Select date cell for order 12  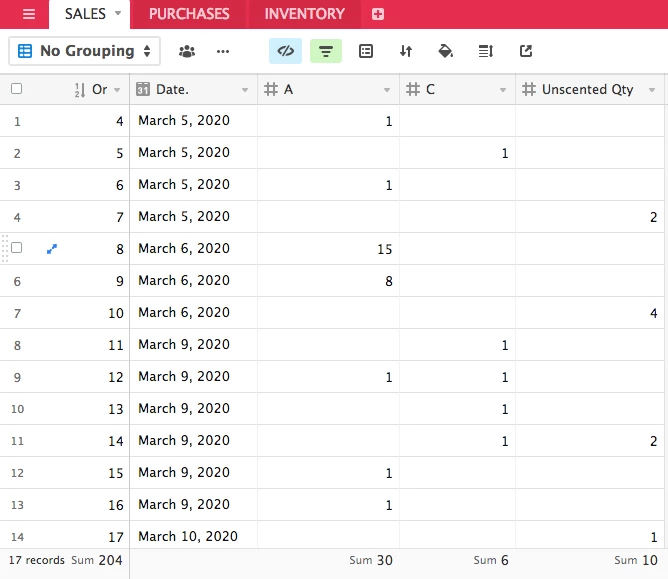[193, 377]
